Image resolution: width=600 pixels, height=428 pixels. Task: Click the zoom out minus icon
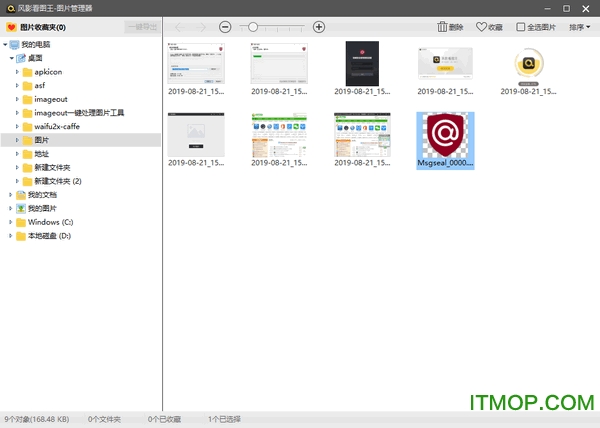click(x=225, y=27)
